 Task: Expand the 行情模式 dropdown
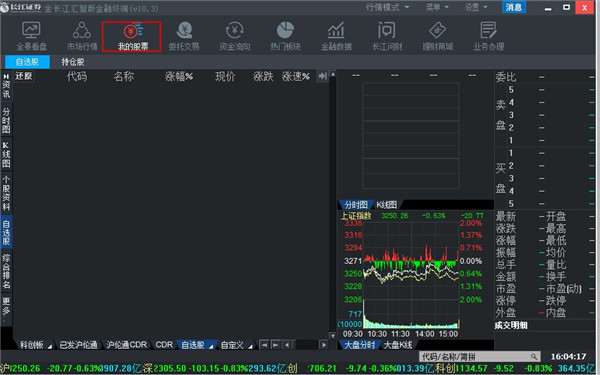coord(387,7)
